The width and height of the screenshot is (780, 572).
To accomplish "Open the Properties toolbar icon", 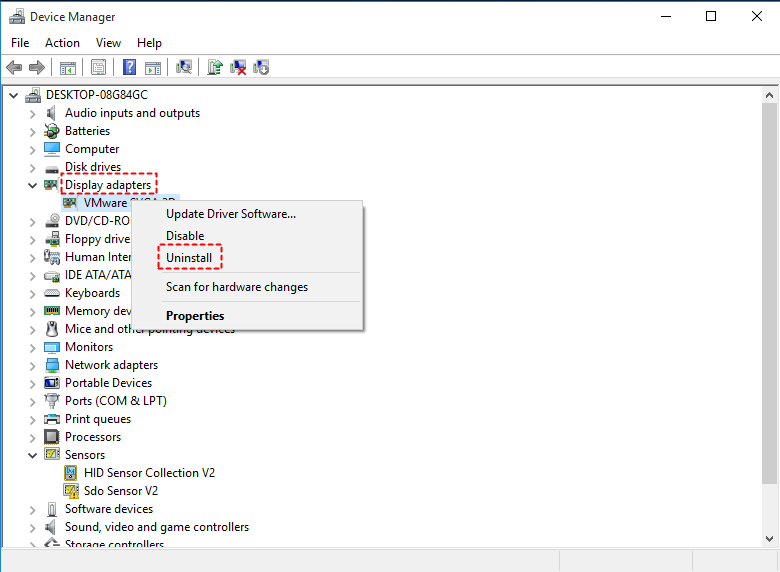I will (99, 68).
